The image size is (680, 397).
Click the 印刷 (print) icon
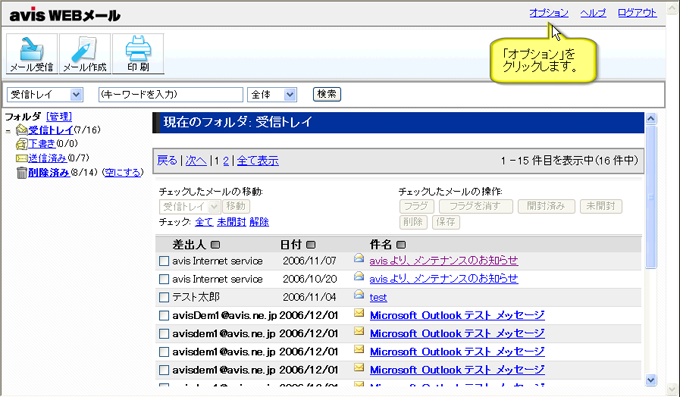[138, 53]
